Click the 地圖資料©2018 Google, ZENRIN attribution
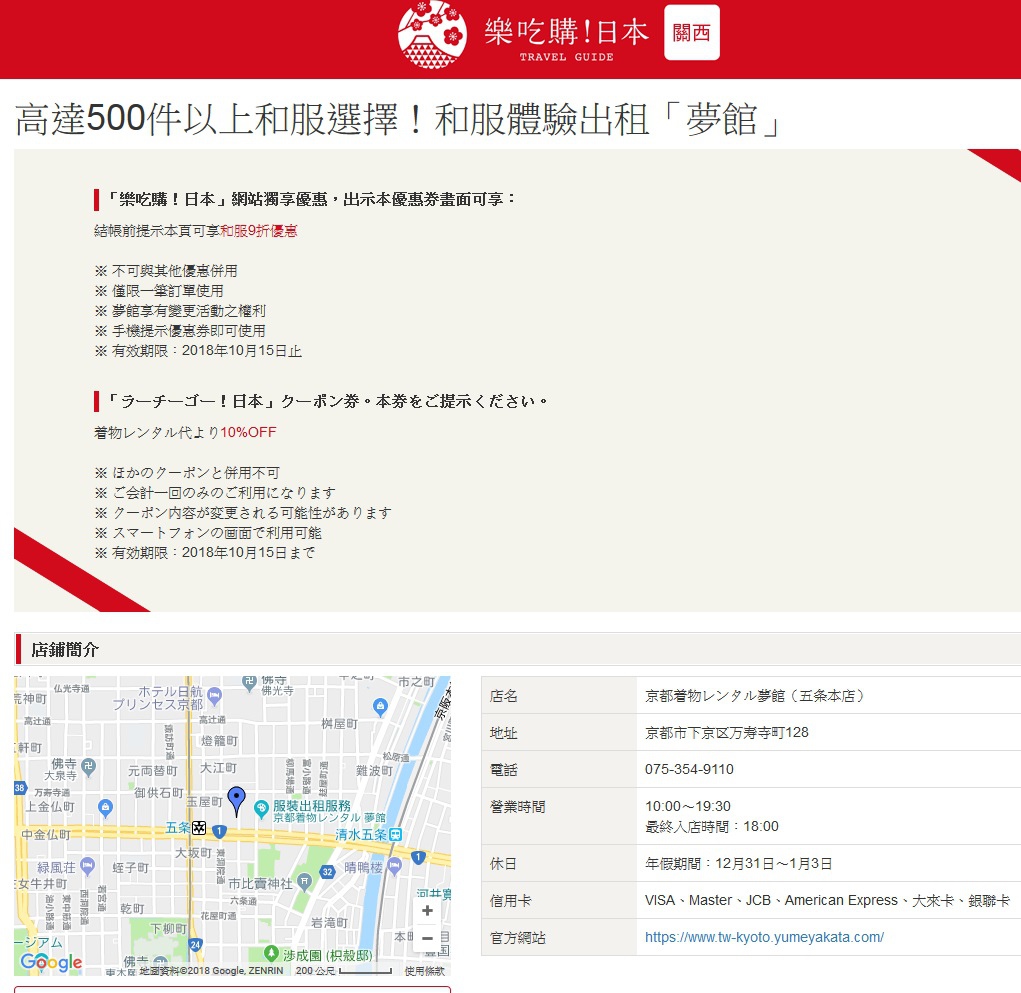 click(211, 971)
